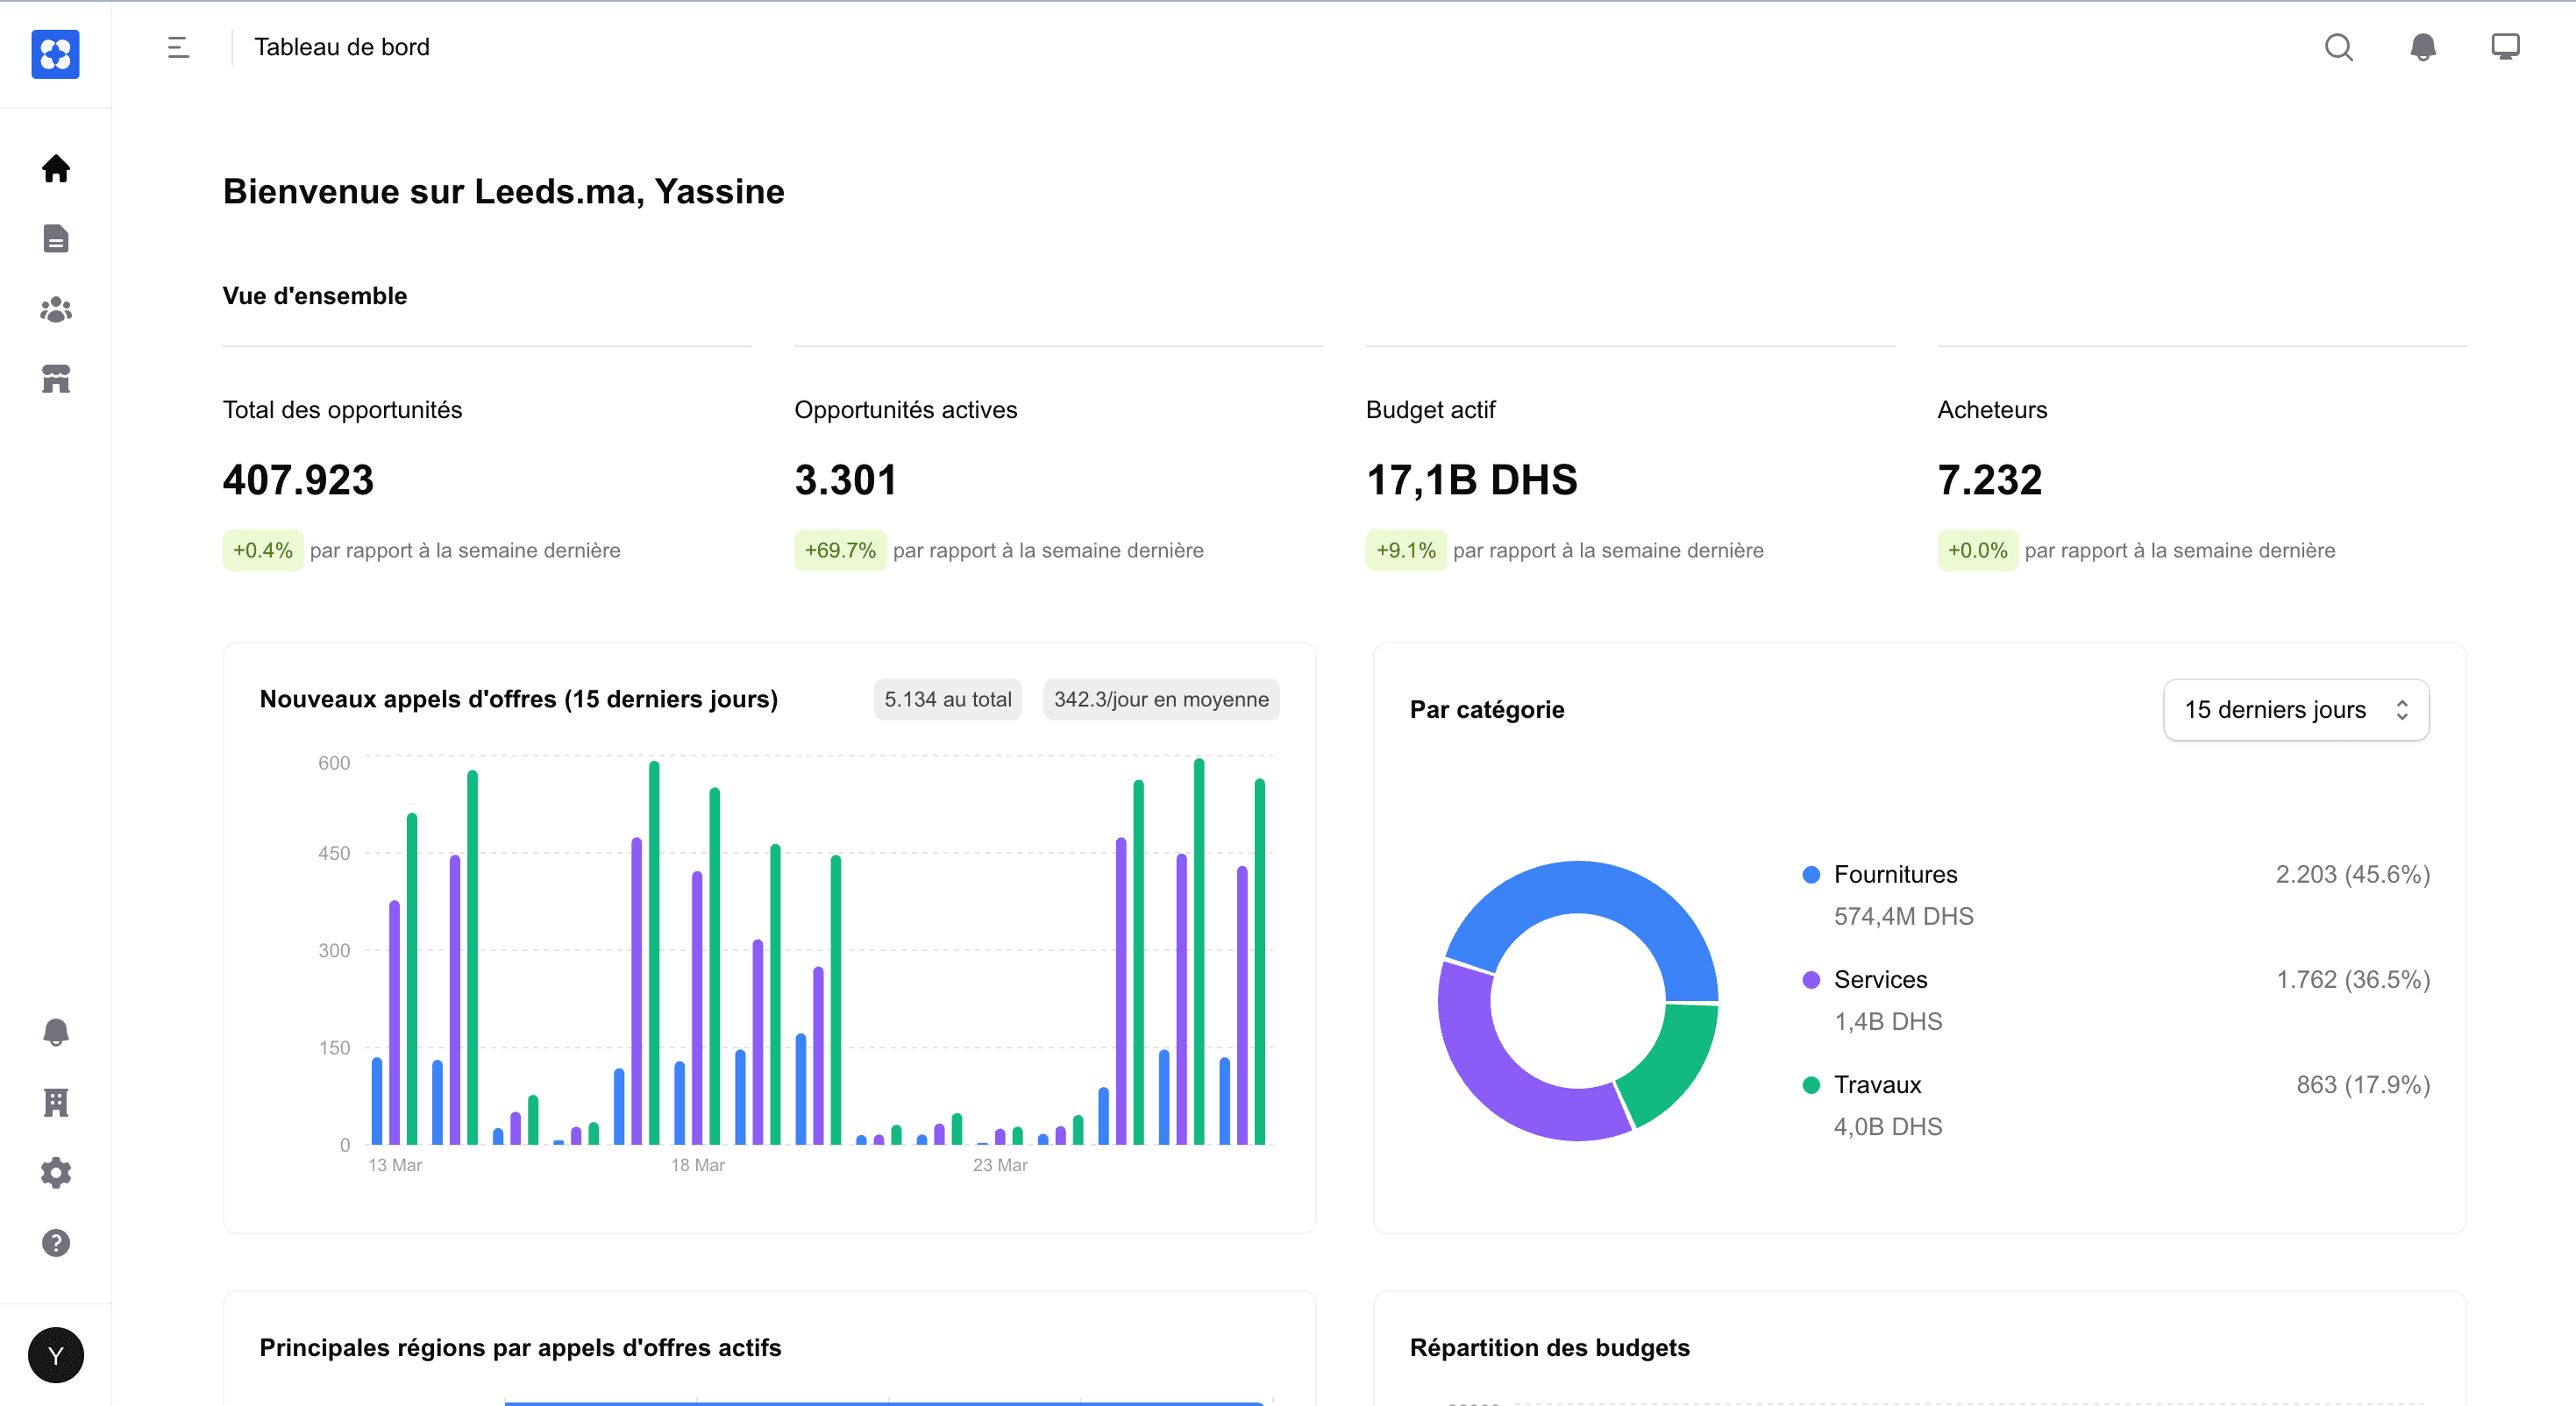Open notifications via the bell icon in sidebar

click(x=55, y=1032)
